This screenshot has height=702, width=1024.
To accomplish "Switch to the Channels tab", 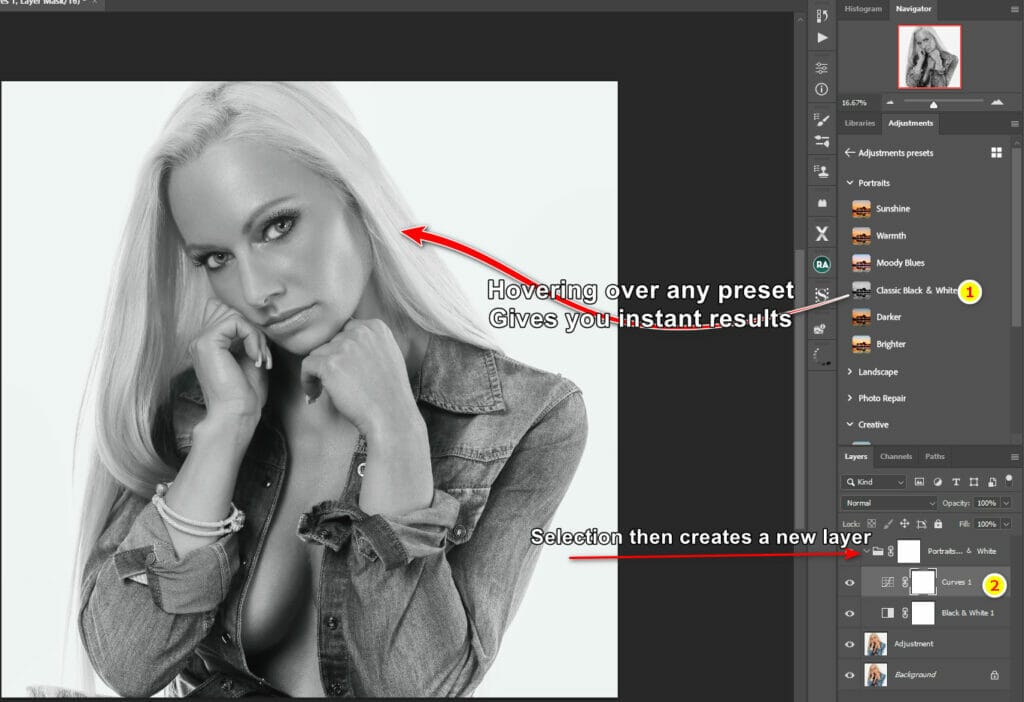I will (895, 456).
